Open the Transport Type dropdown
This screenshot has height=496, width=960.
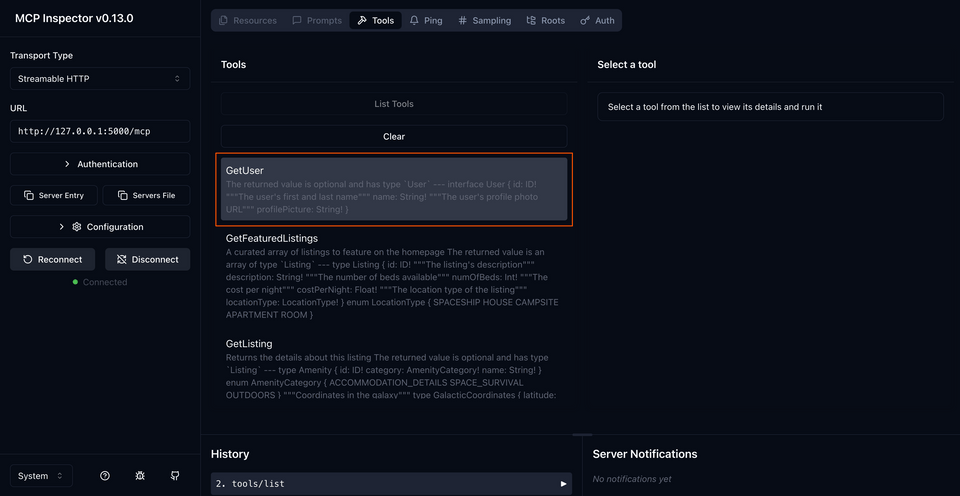pos(100,78)
